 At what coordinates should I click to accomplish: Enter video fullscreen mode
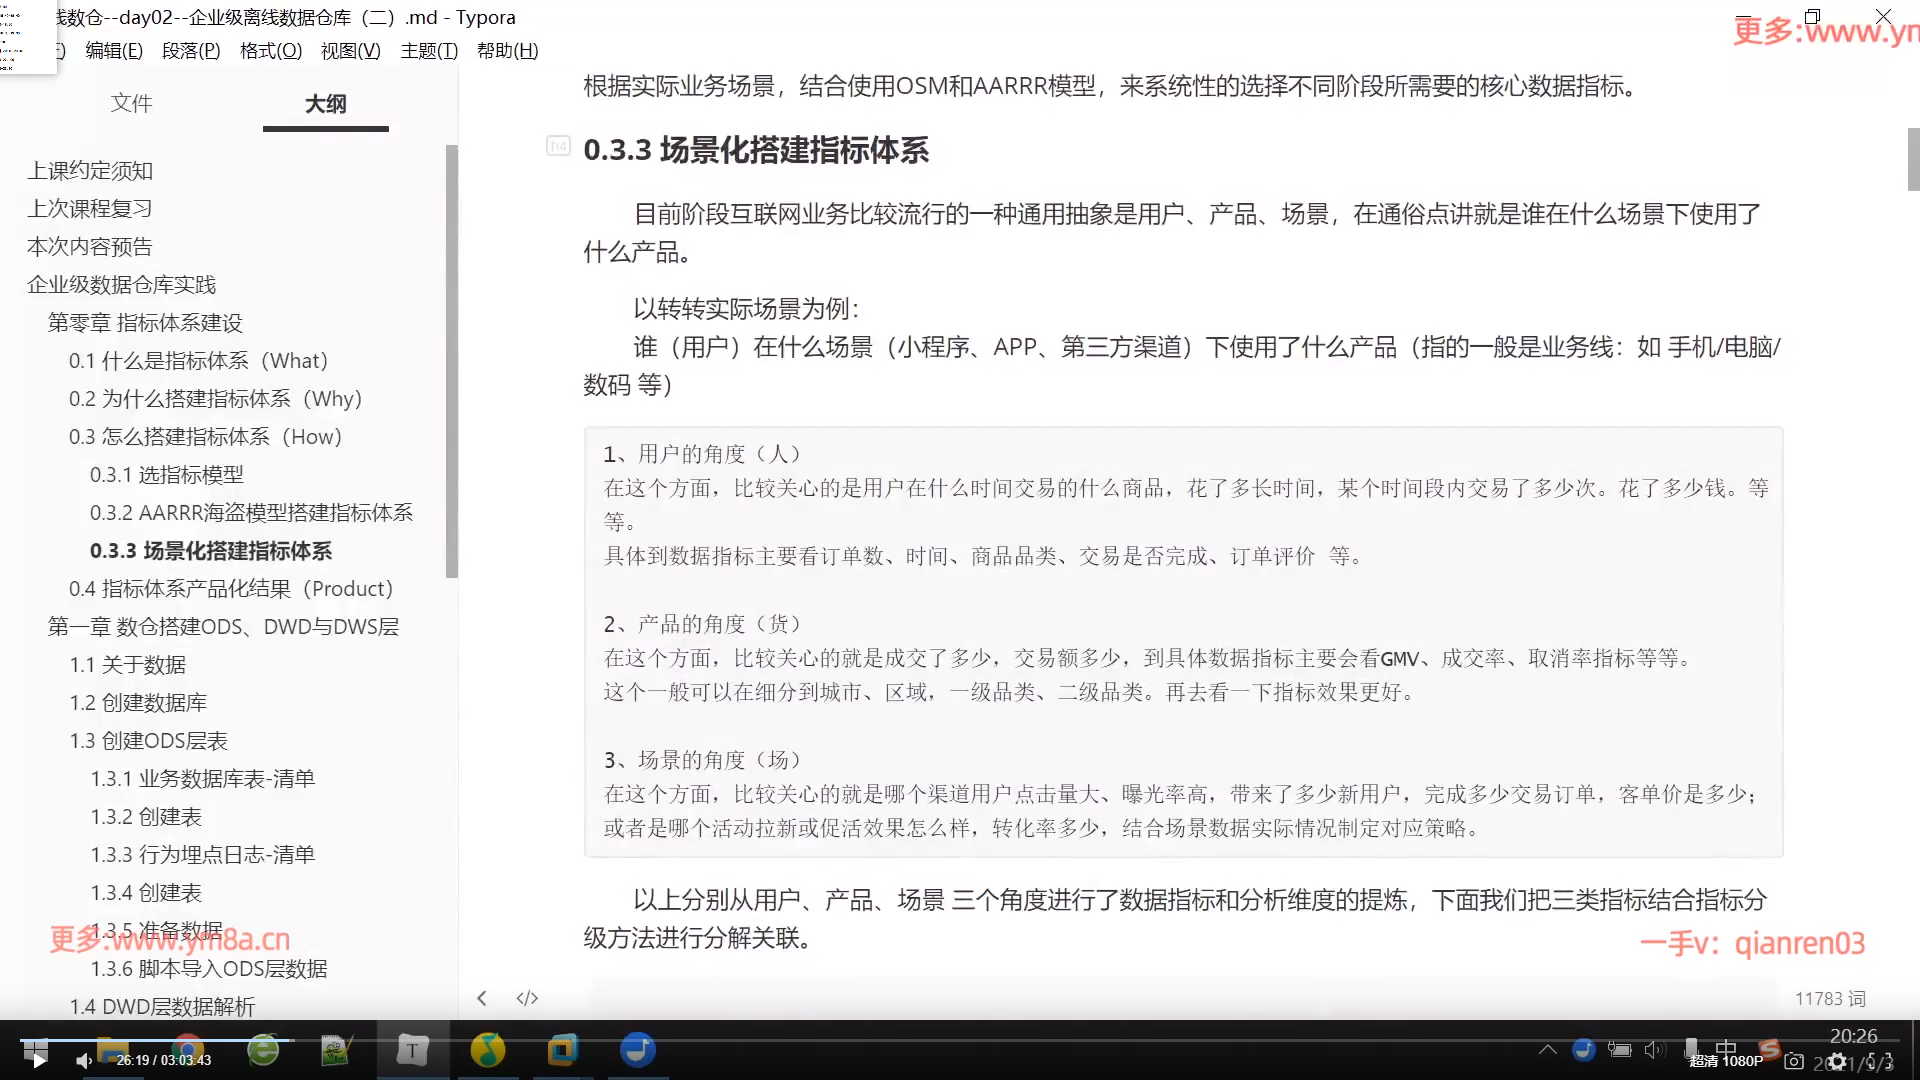(1880, 1061)
